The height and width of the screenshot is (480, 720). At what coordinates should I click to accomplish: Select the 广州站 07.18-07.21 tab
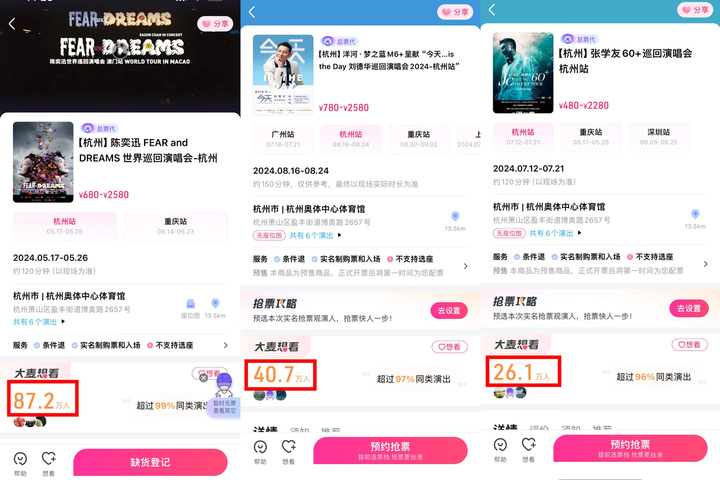pos(283,139)
